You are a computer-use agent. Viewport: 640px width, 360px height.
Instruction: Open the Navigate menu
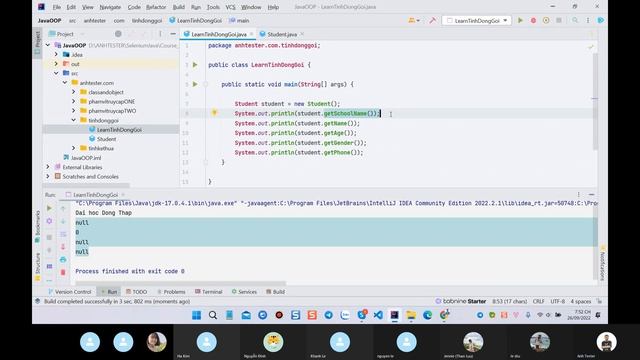pyautogui.click(x=110, y=7)
